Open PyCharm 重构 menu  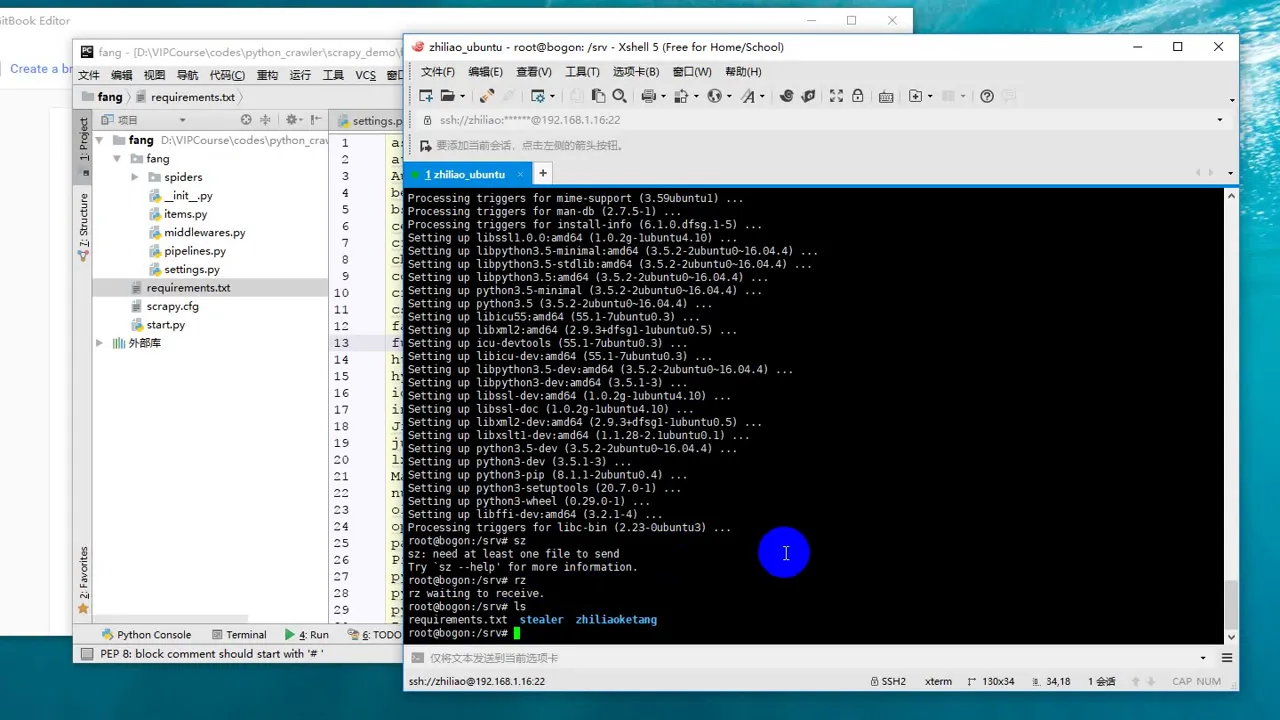267,75
